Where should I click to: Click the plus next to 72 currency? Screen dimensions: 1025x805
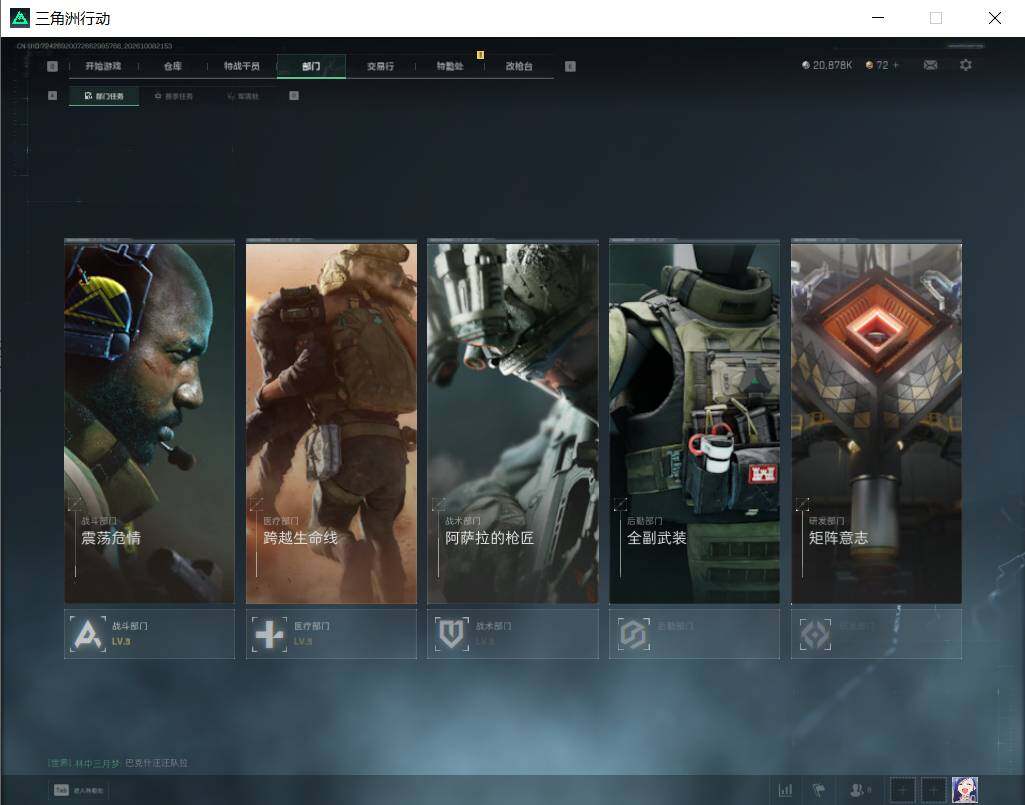click(896, 65)
